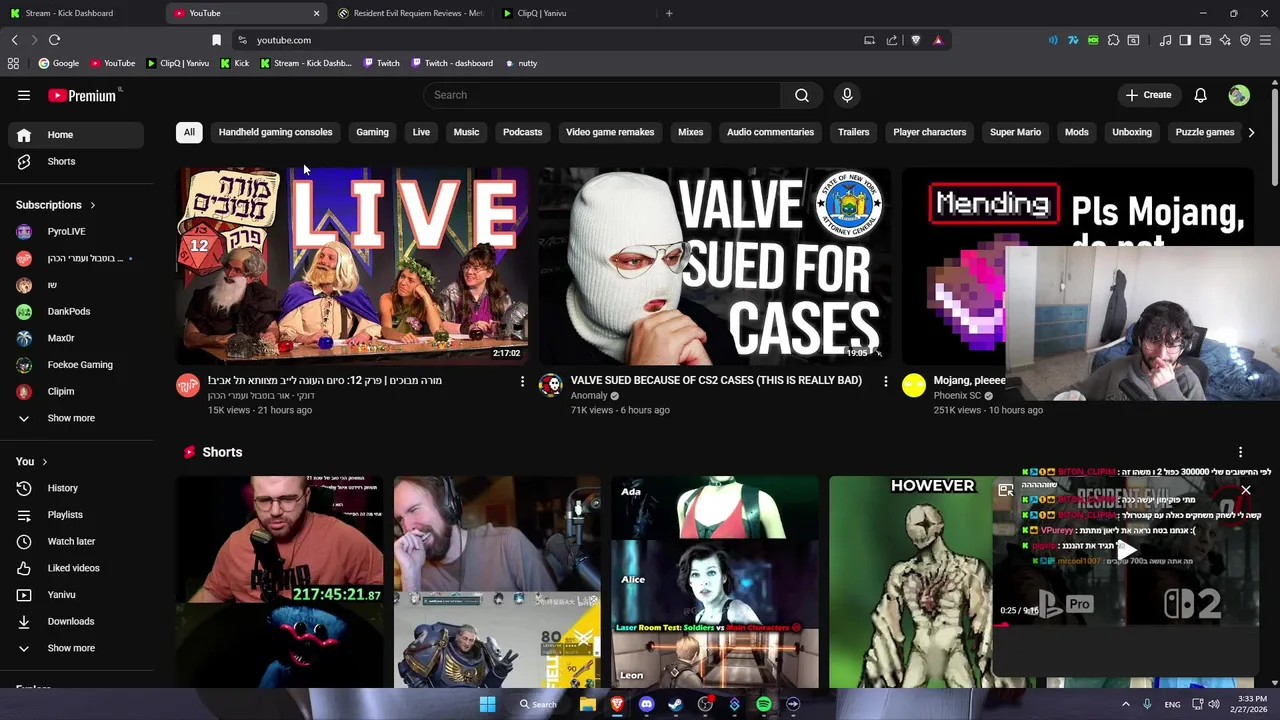Image resolution: width=1280 pixels, height=720 pixels.
Task: Open the VALVE SUED FOR CASES thumbnail
Action: tap(715, 266)
